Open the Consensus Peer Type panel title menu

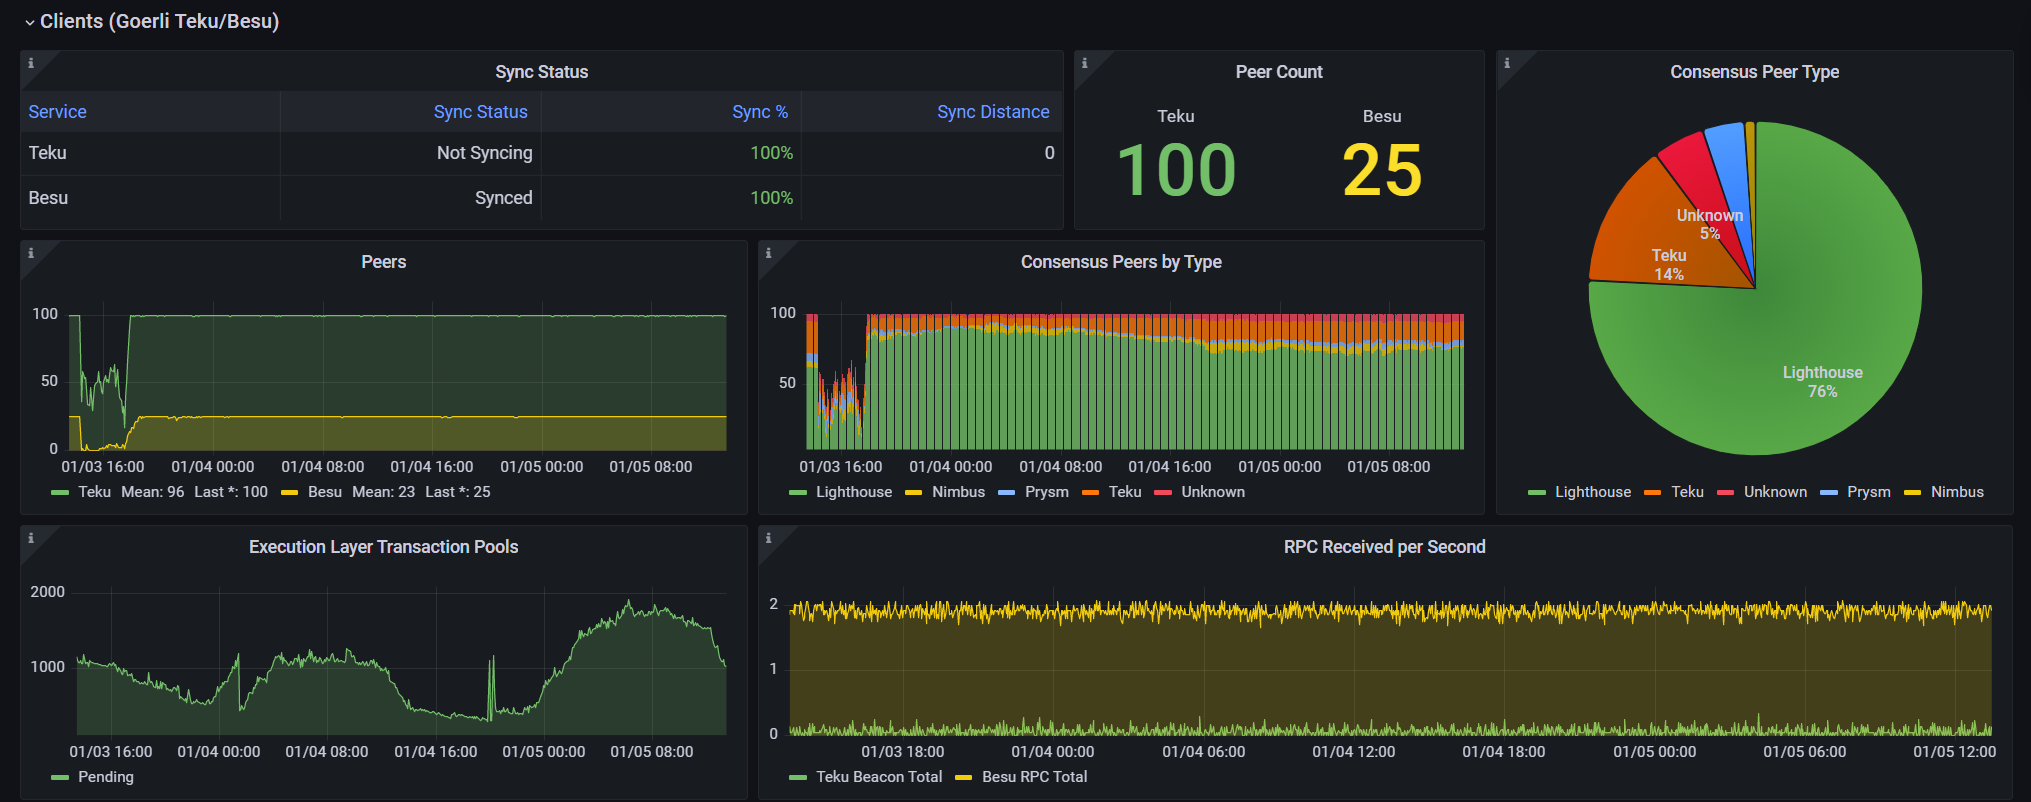pyautogui.click(x=1754, y=72)
